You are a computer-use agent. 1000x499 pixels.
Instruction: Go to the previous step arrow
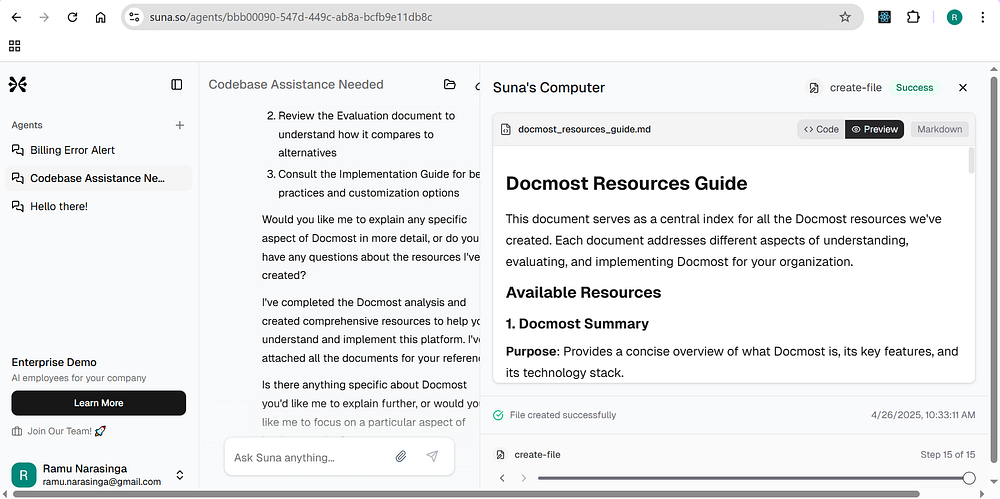click(502, 478)
